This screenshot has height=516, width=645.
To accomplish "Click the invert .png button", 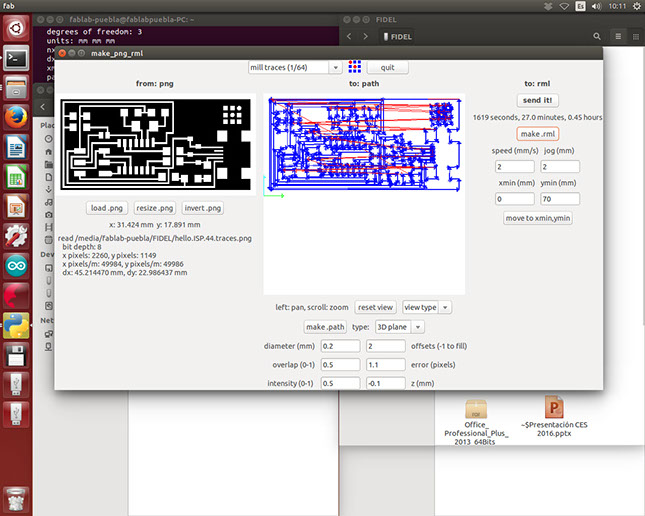I will coord(202,208).
